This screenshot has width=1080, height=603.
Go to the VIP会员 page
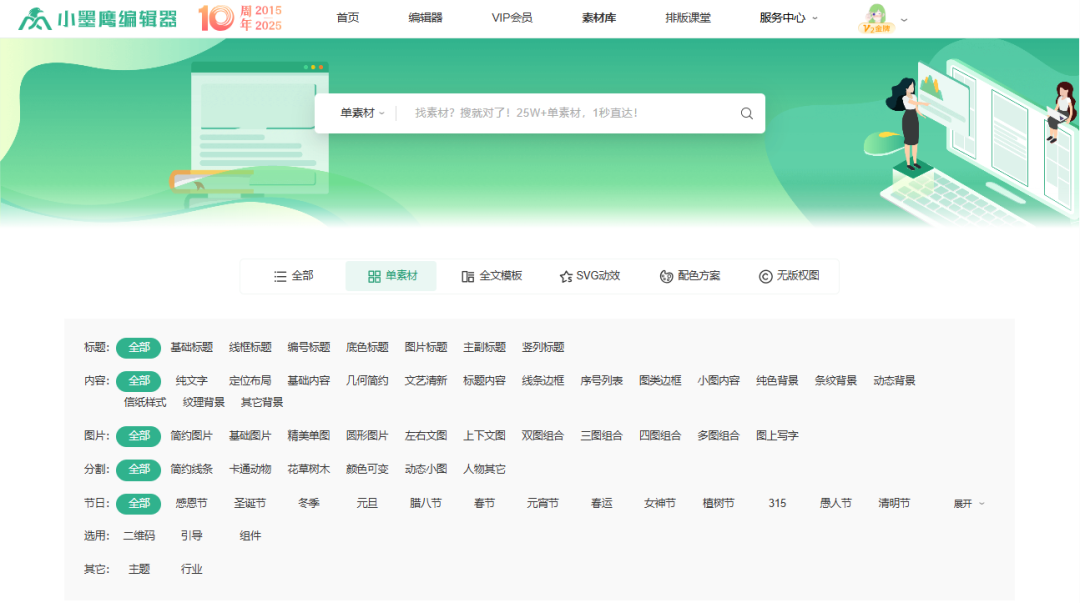click(508, 17)
